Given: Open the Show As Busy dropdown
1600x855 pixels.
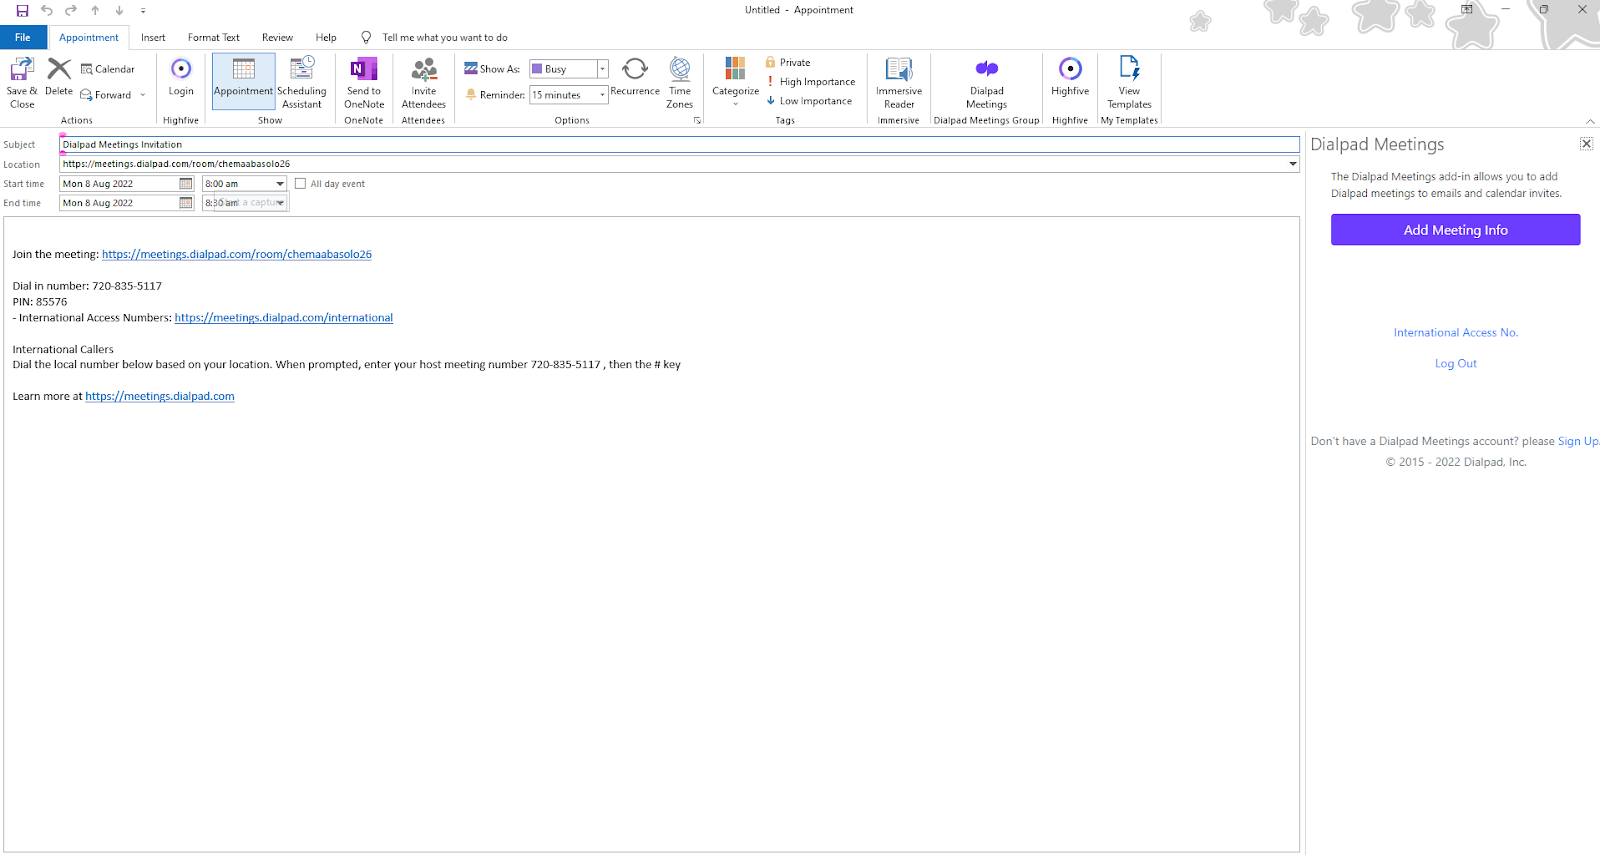Looking at the screenshot, I should coord(603,69).
